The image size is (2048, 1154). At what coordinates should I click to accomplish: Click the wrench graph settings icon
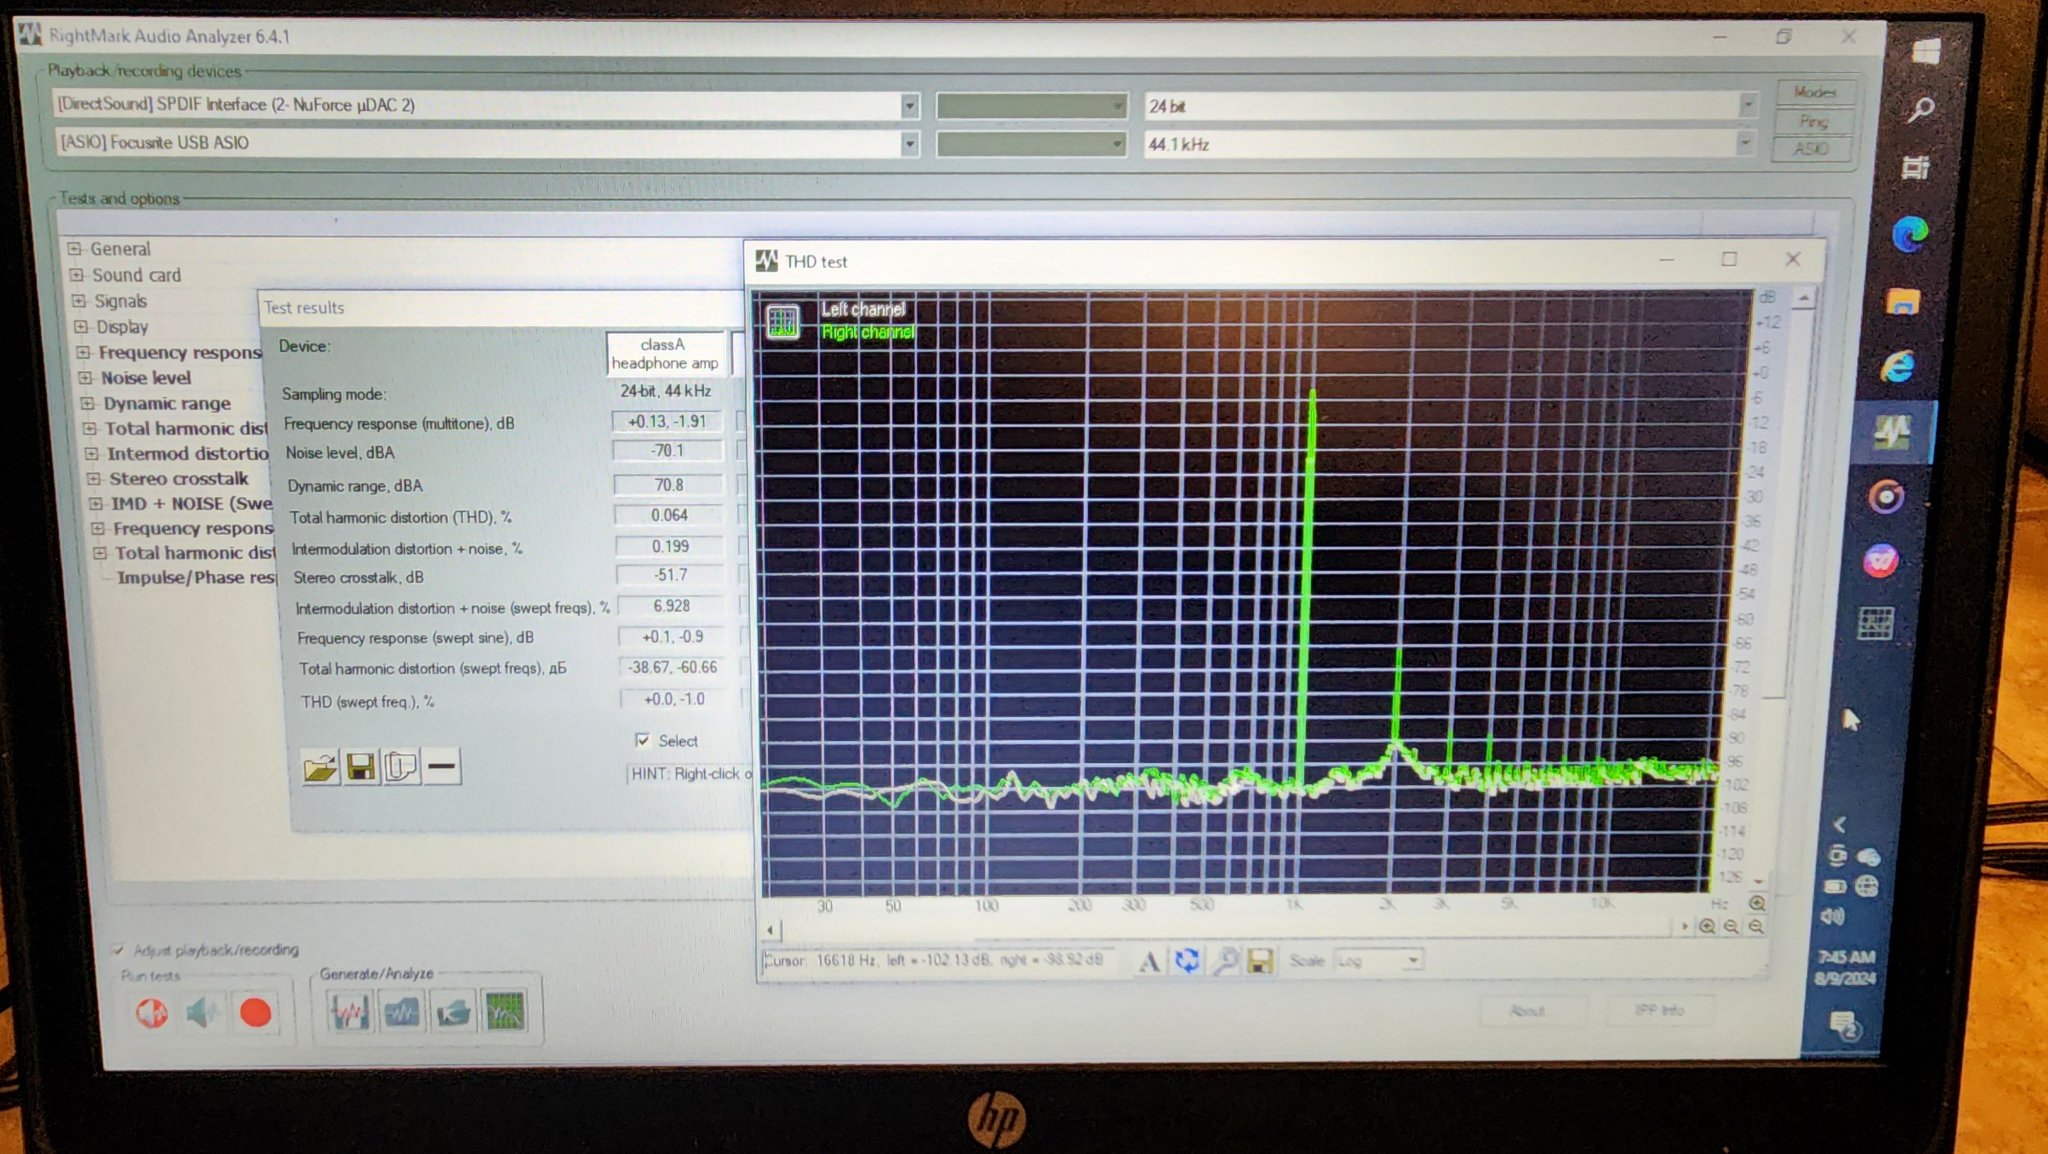1225,961
